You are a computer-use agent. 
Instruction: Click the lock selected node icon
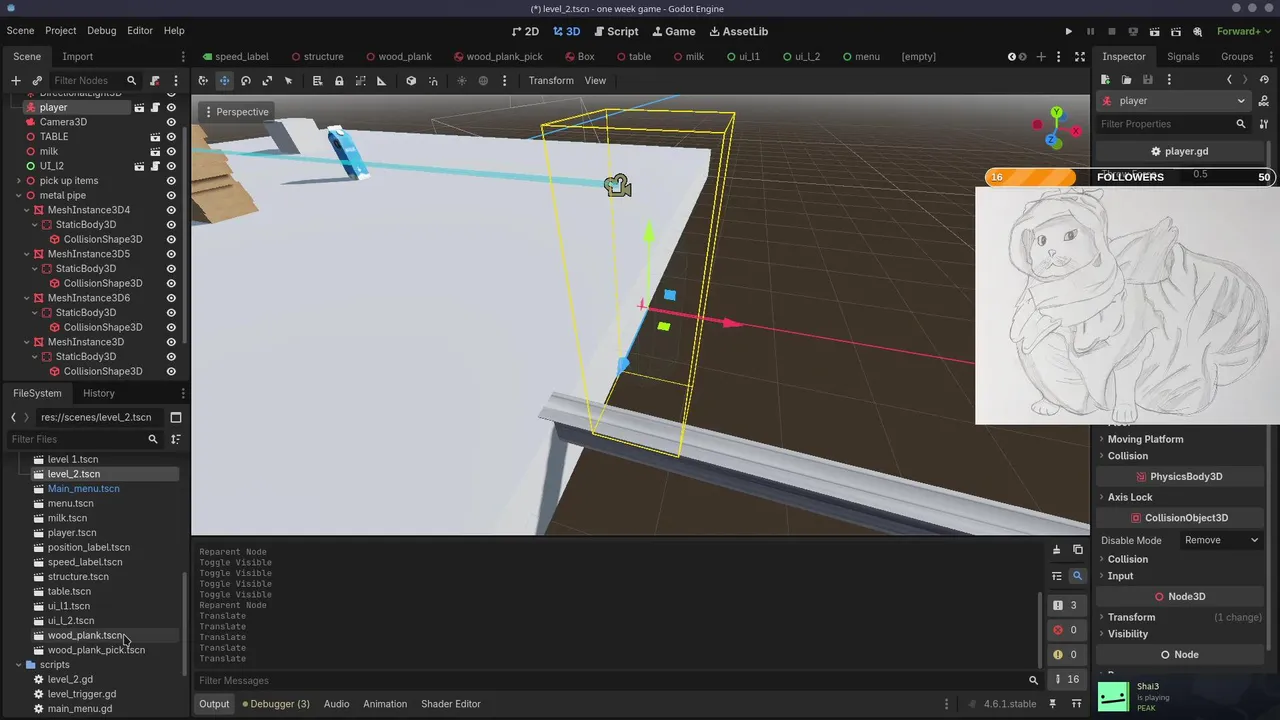pos(339,80)
